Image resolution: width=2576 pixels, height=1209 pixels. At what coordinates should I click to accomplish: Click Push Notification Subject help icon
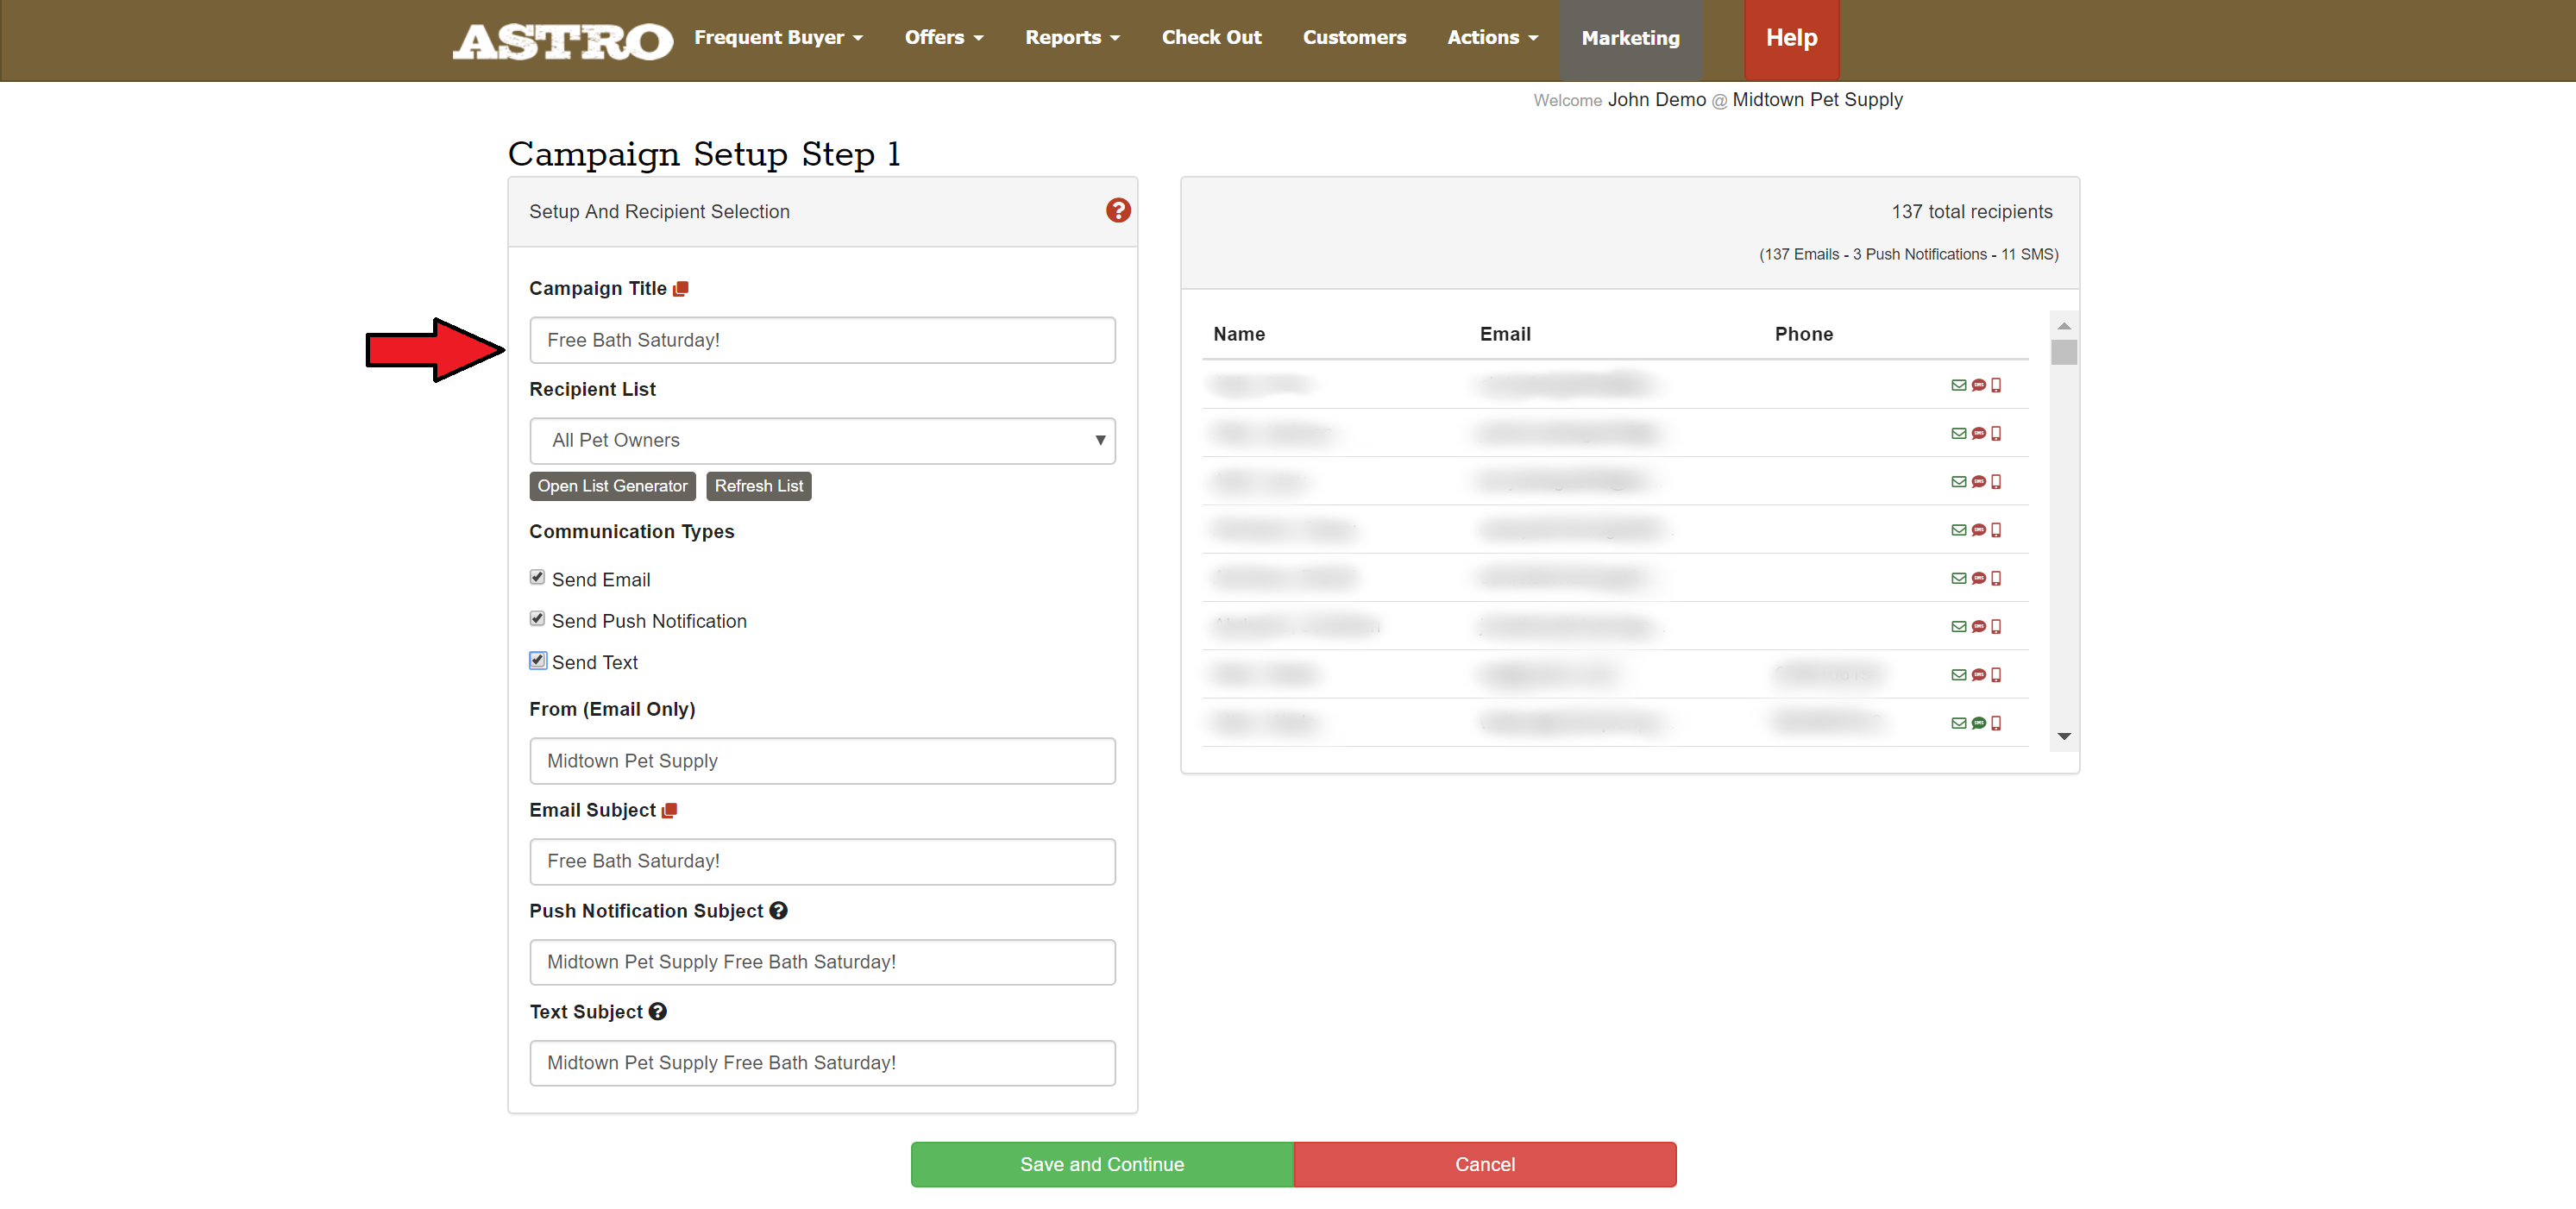(778, 910)
